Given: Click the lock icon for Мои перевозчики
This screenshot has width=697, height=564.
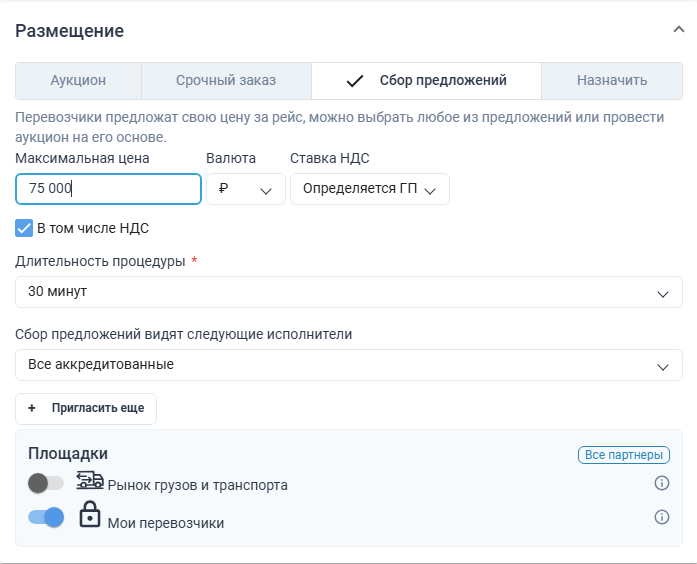Looking at the screenshot, I should point(90,515).
